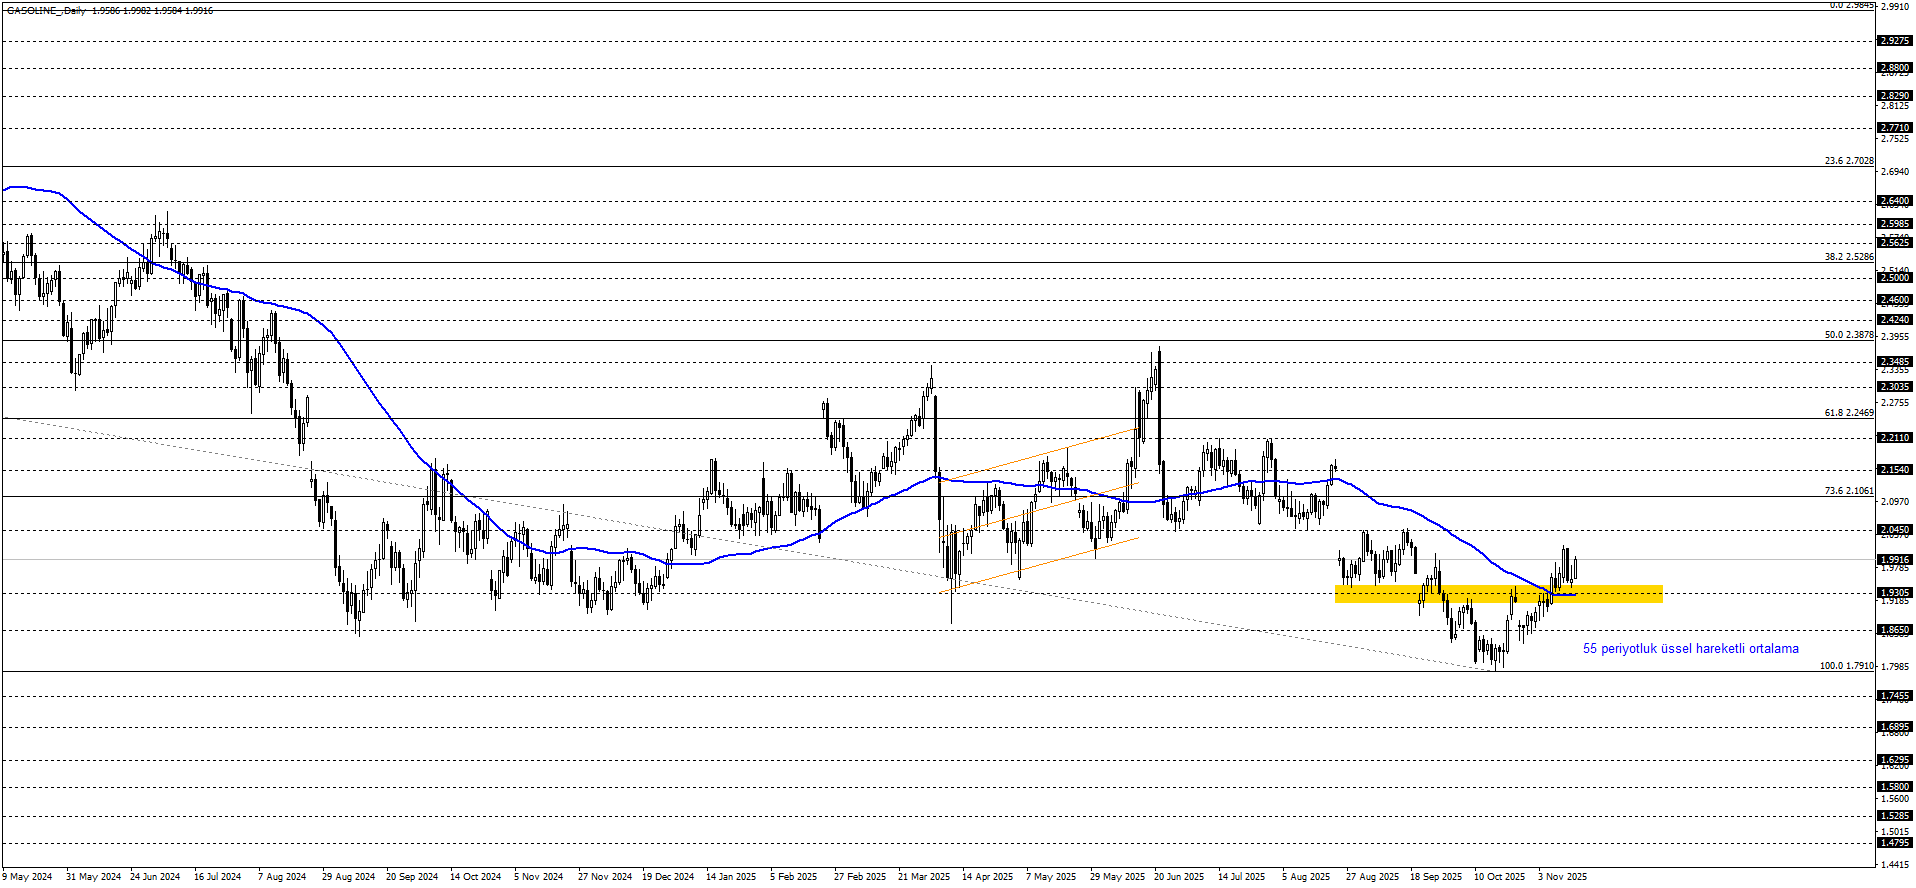Select the 2.2110 price level tag
This screenshot has height=888, width=1916.
click(x=1895, y=438)
